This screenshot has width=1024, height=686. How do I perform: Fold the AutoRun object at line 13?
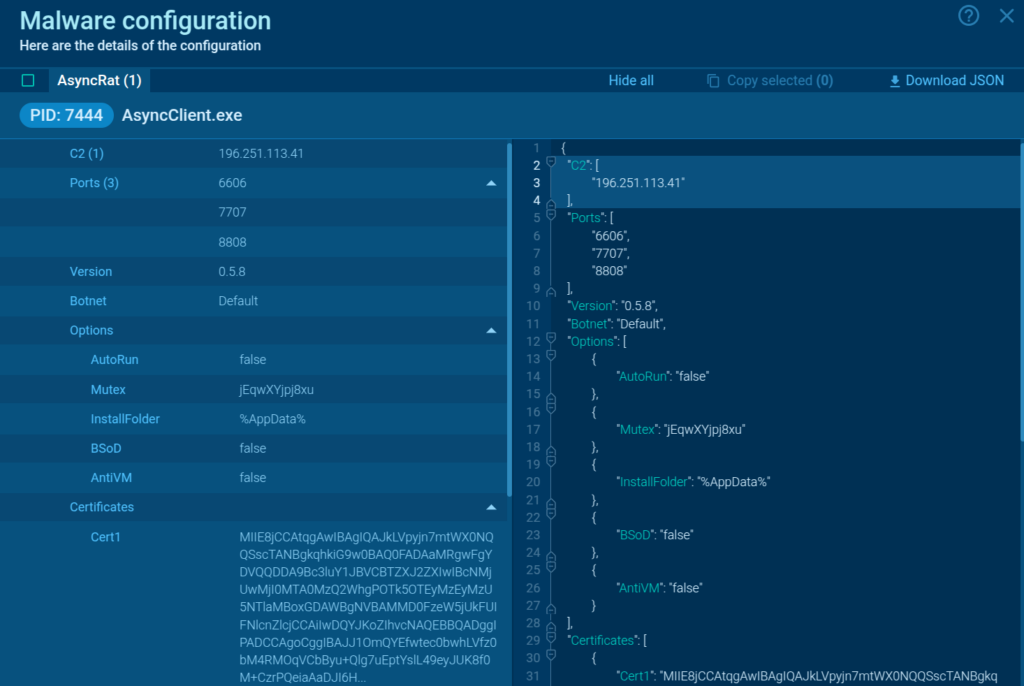(551, 359)
